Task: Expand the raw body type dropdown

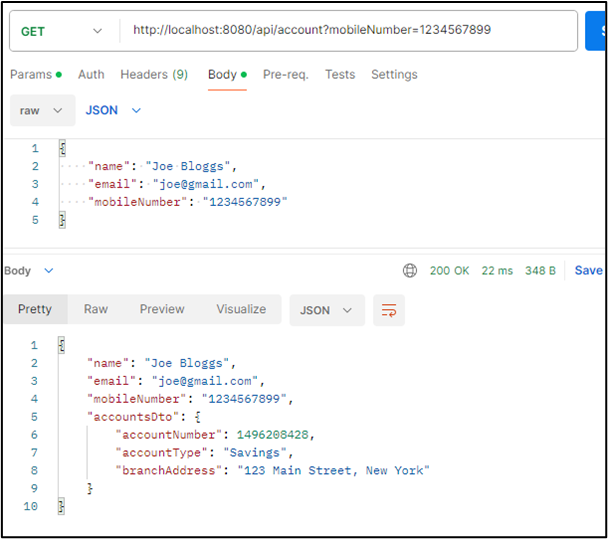Action: coord(42,110)
